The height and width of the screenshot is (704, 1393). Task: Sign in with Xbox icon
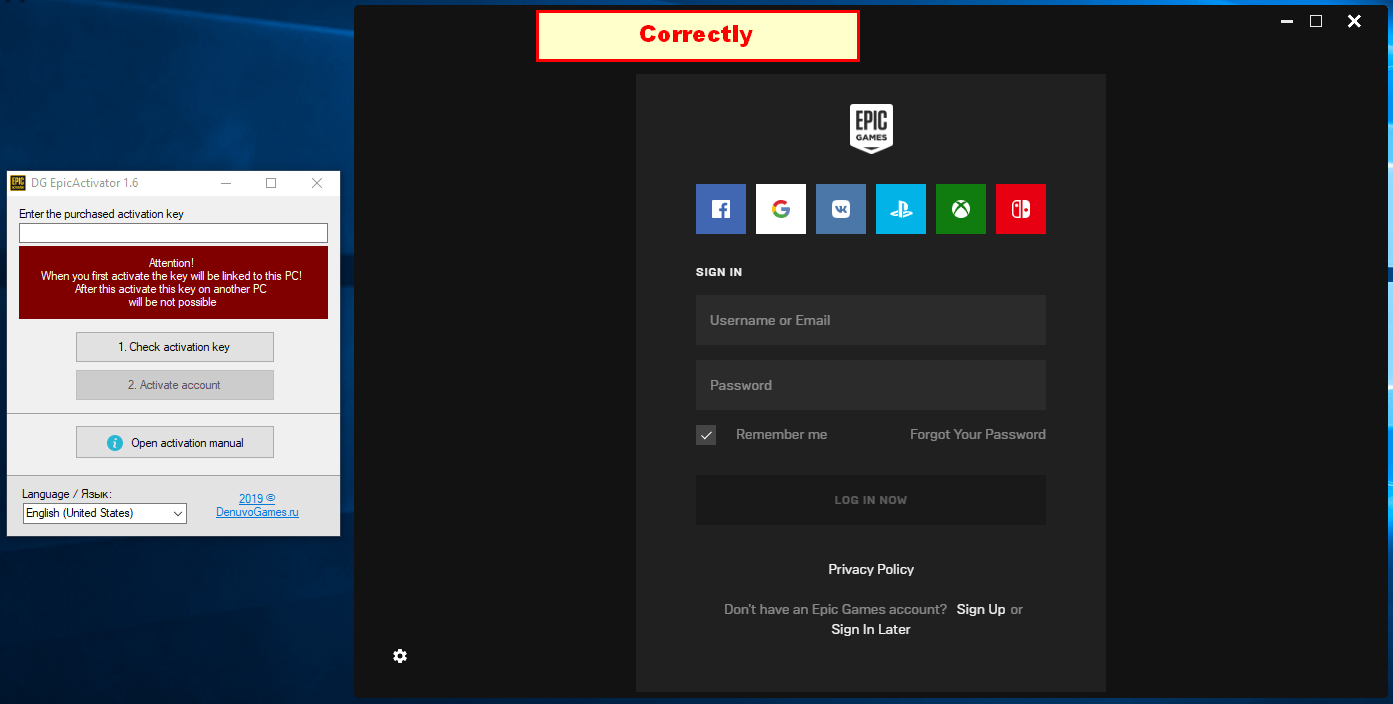point(961,209)
